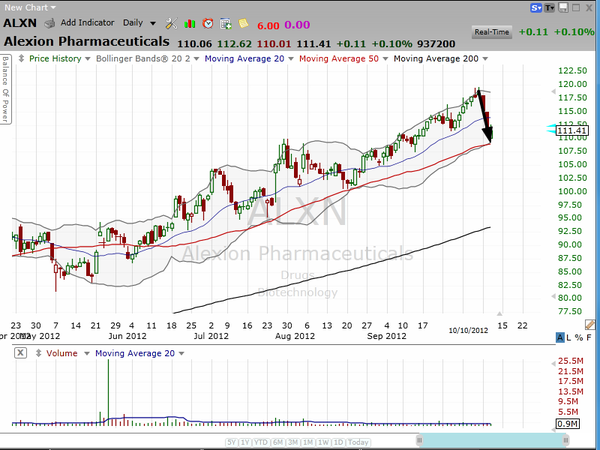Click Add Indicator button
Viewport: 600px width, 450px height.
87,23
